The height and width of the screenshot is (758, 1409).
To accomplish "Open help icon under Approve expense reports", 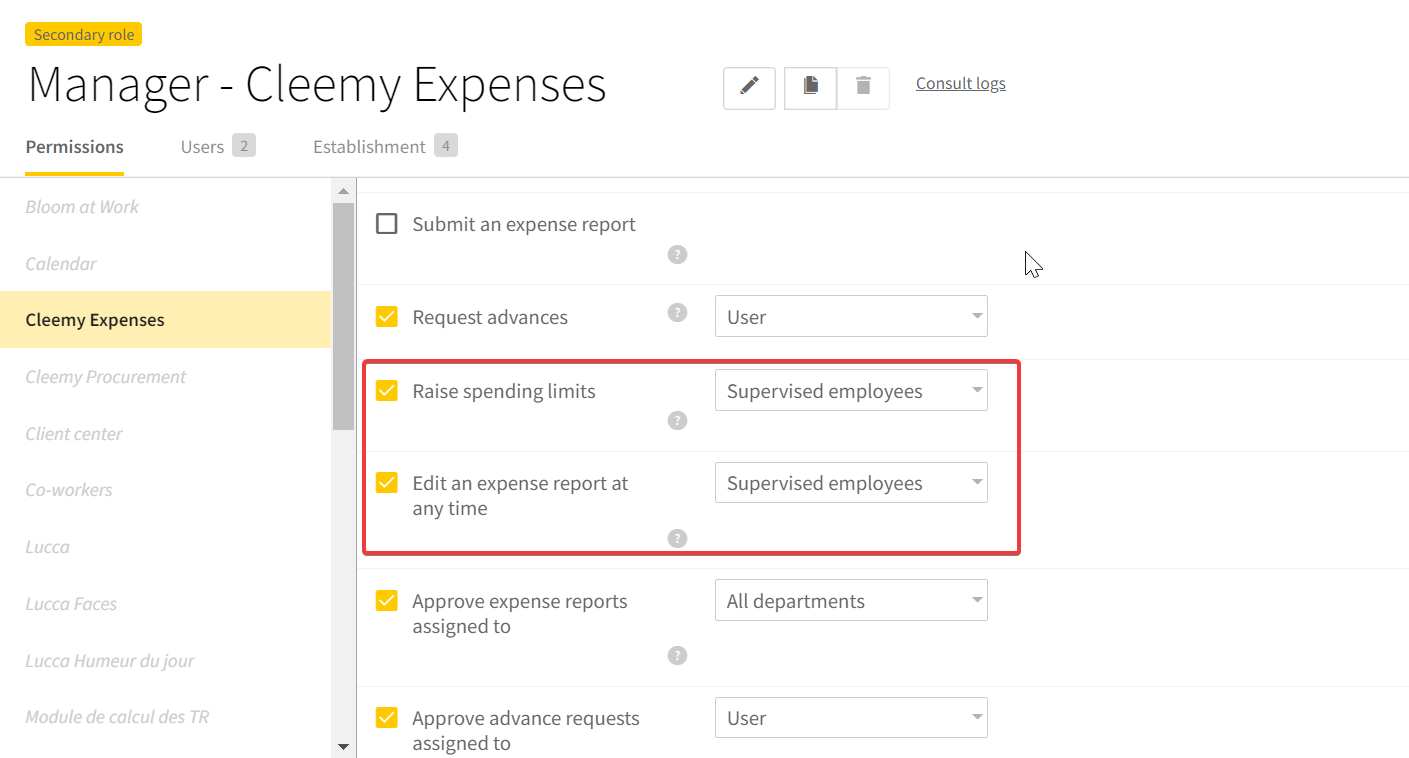I will pyautogui.click(x=677, y=655).
